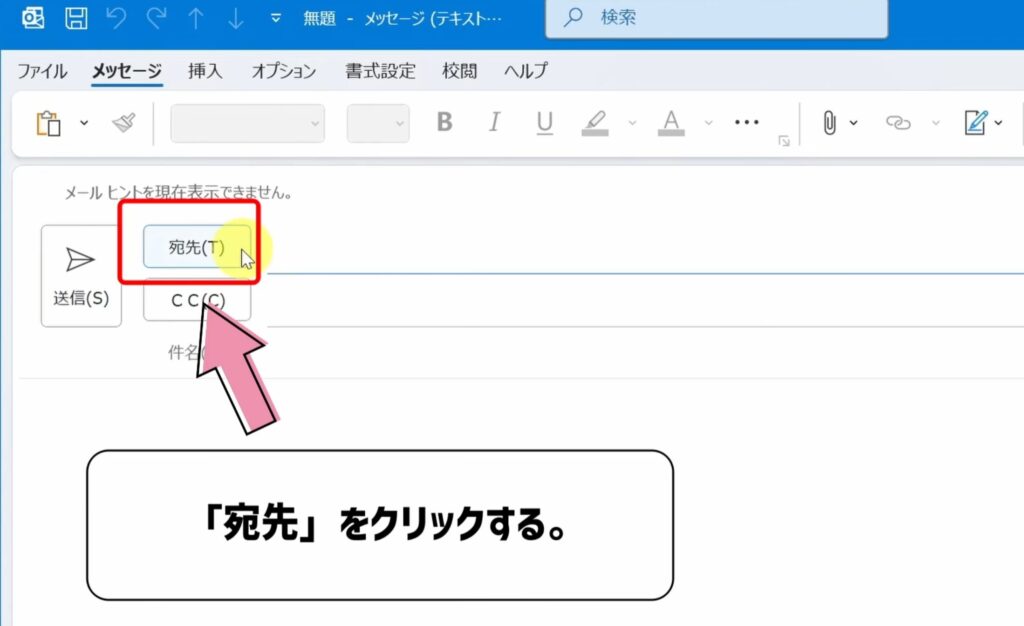This screenshot has width=1024, height=626.
Task: Toggle underline formatting
Action: [544, 122]
